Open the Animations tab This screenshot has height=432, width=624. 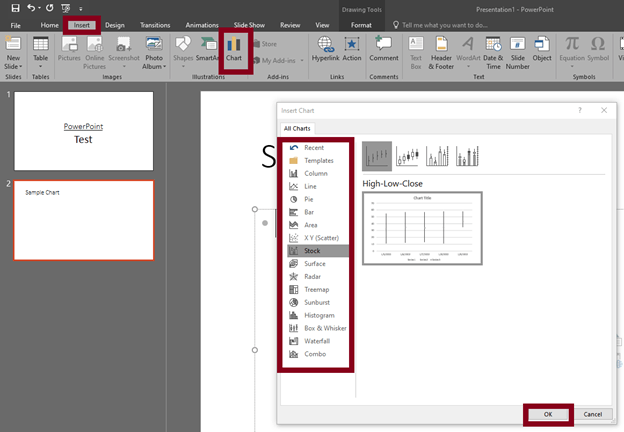click(x=202, y=25)
